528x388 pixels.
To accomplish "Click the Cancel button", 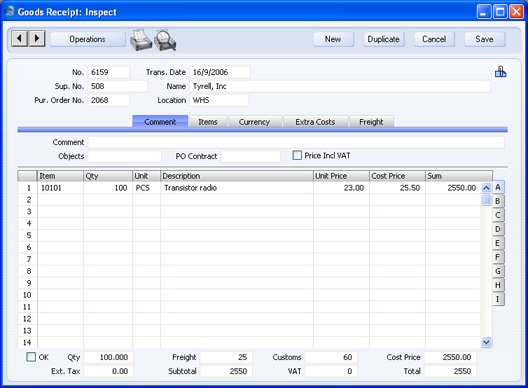I will [x=434, y=39].
